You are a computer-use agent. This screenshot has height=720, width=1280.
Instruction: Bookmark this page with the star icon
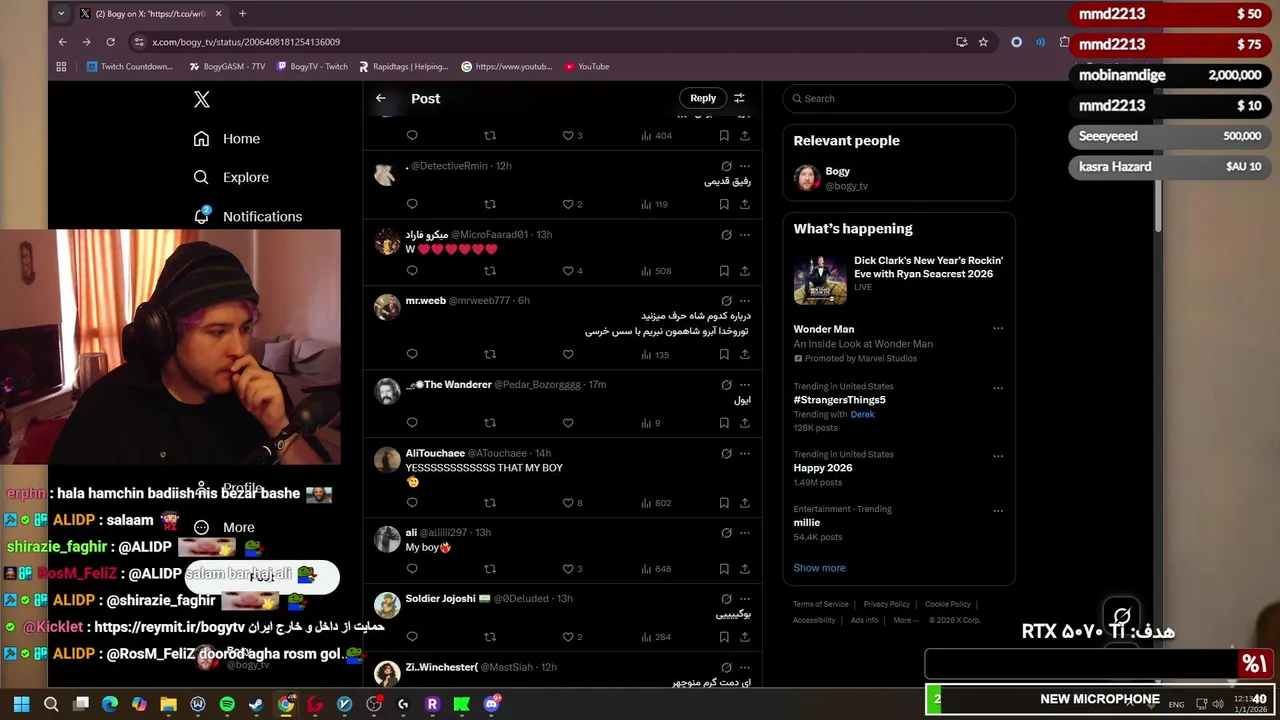point(983,42)
